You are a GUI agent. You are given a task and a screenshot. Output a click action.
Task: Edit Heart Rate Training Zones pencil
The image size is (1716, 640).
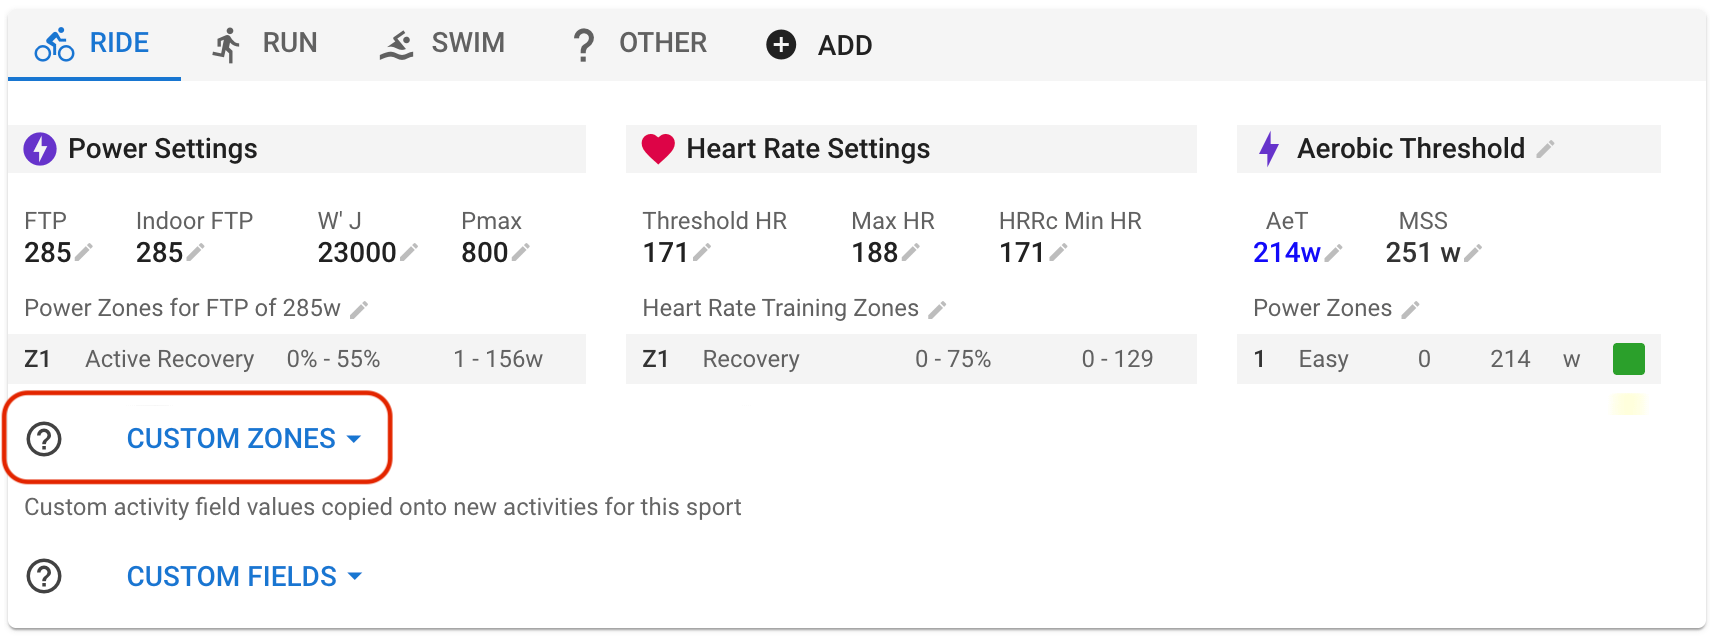pyautogui.click(x=937, y=310)
